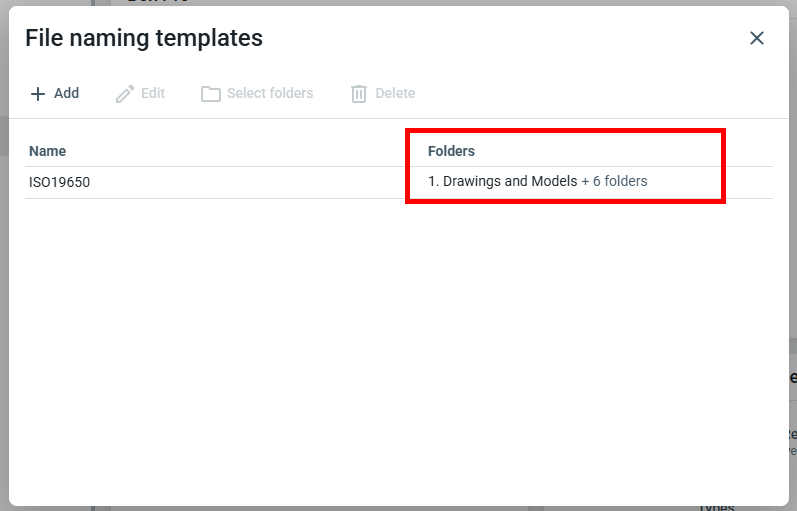Click the "File naming templates" dialog title
The image size is (797, 511).
(144, 38)
